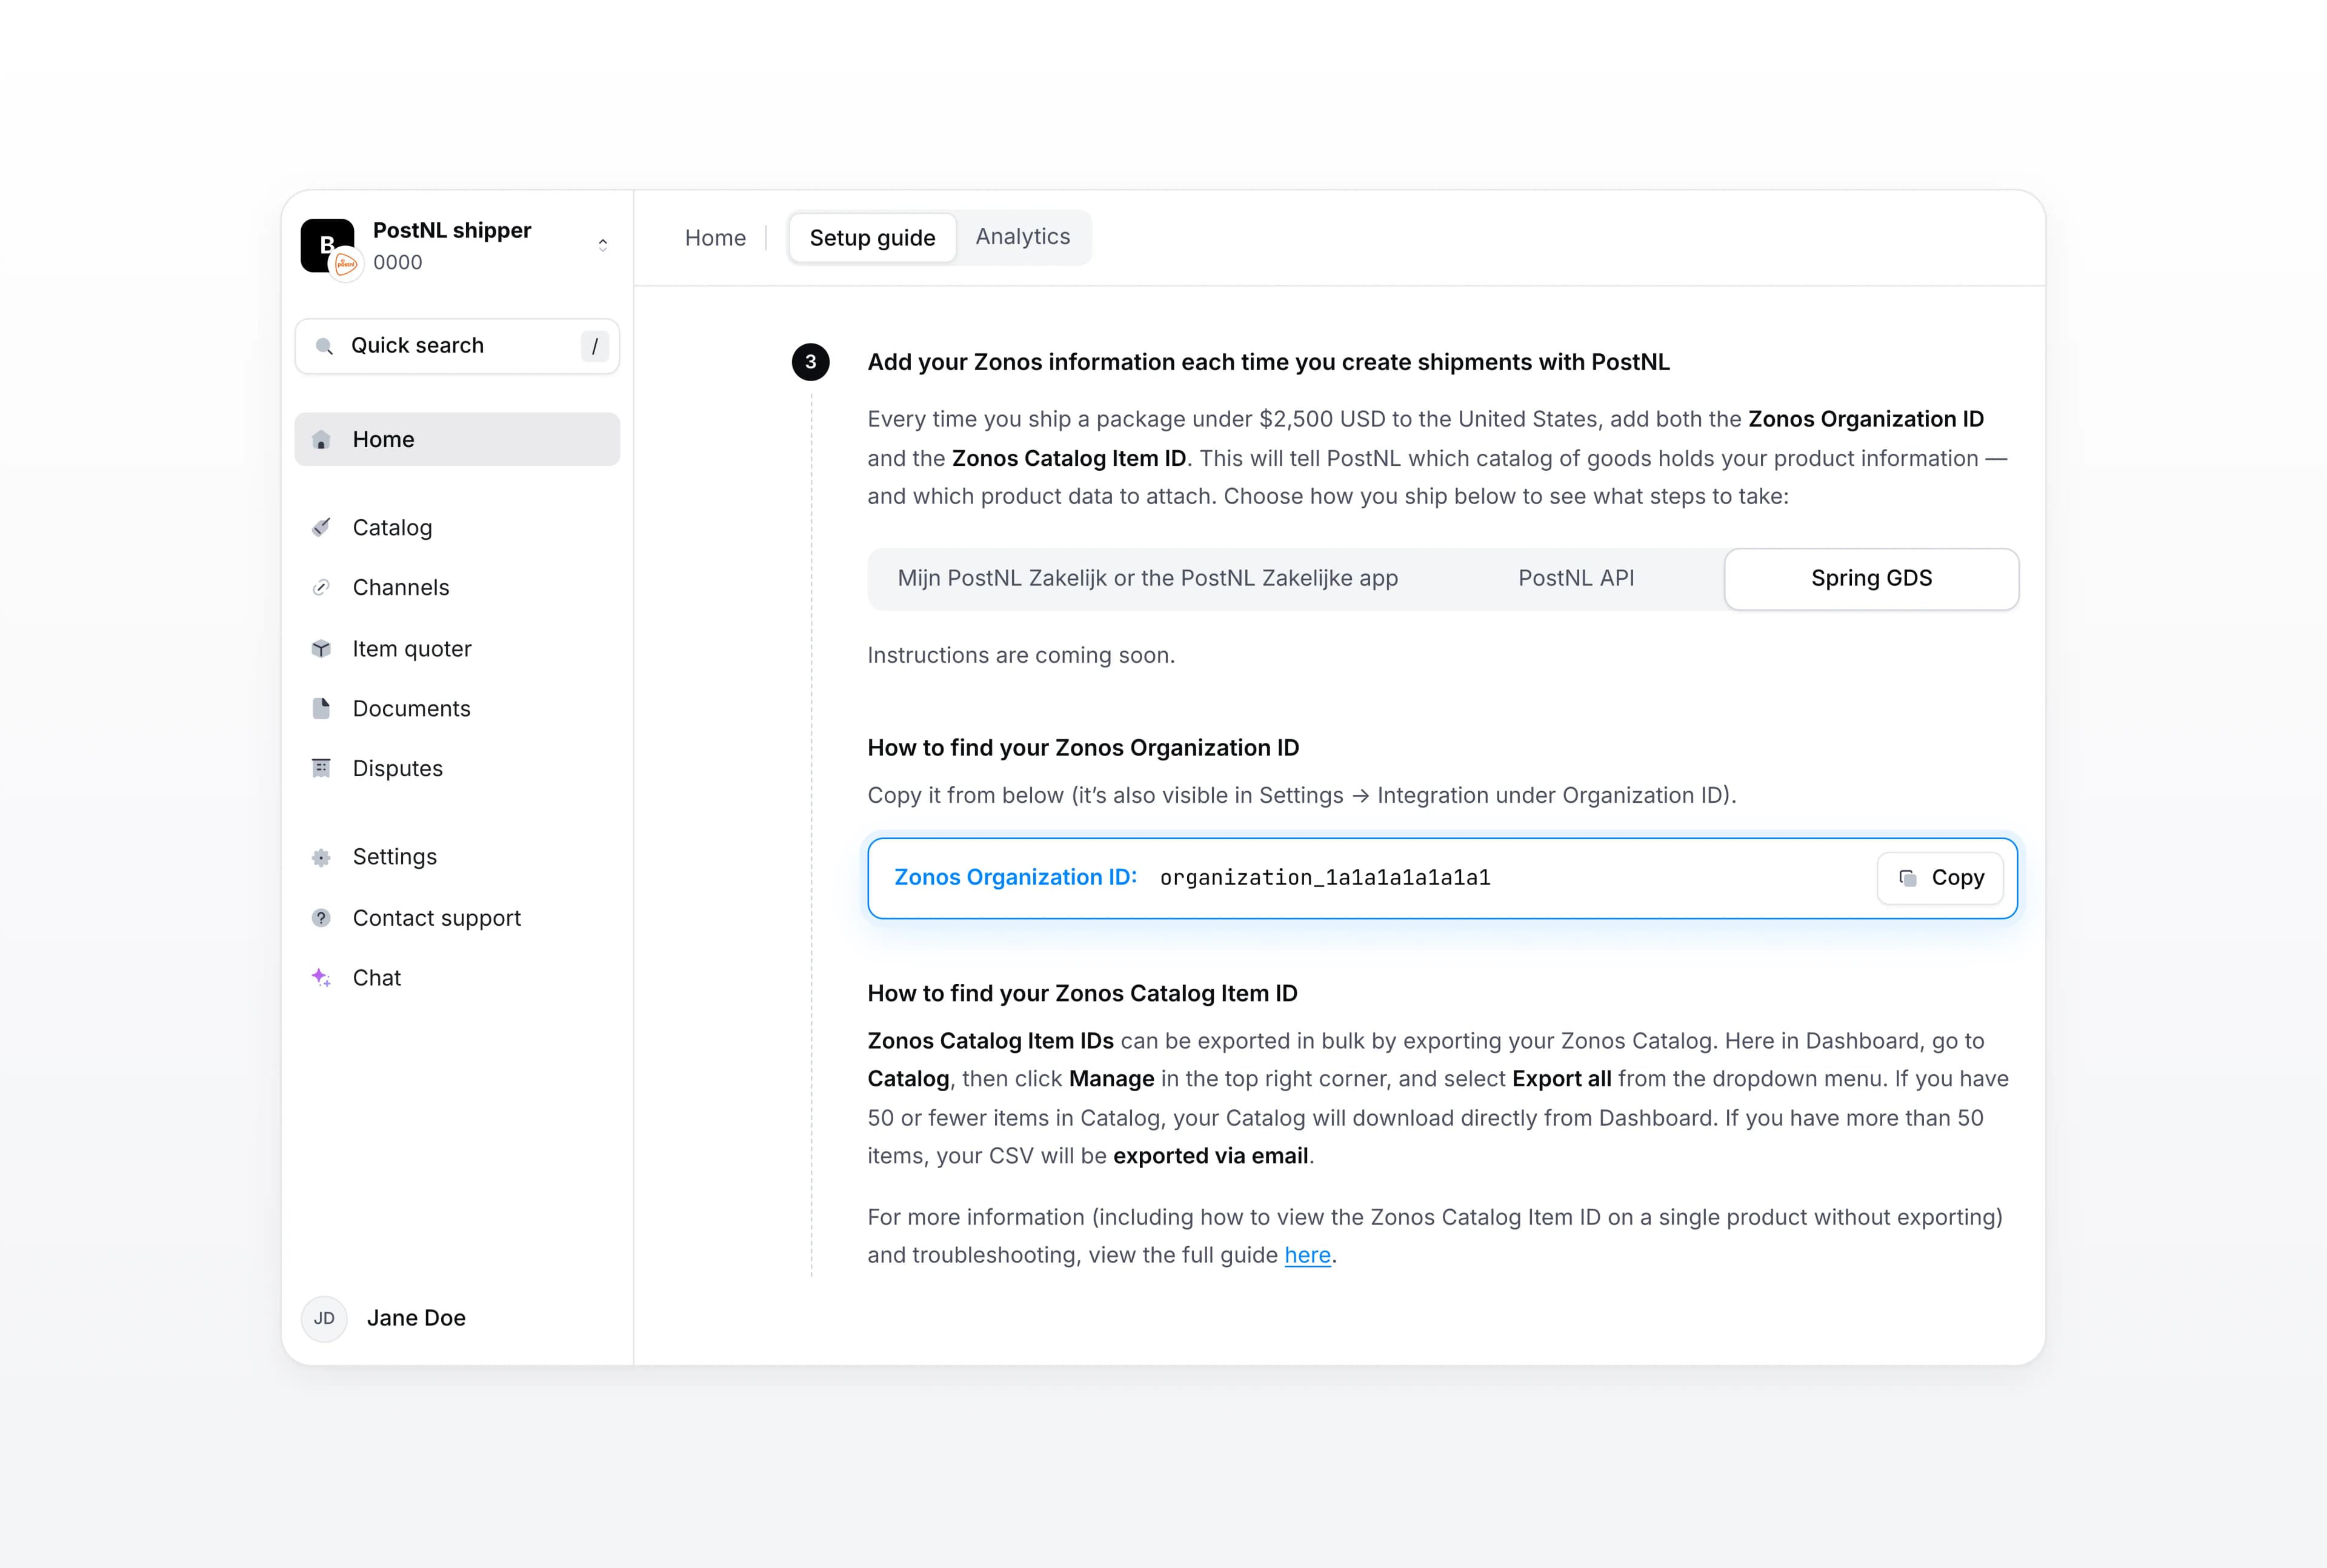Screen dimensions: 2327x1568
Task: Click the organization_1a1a1a1a1a1a1 ID value
Action: click(x=1325, y=878)
